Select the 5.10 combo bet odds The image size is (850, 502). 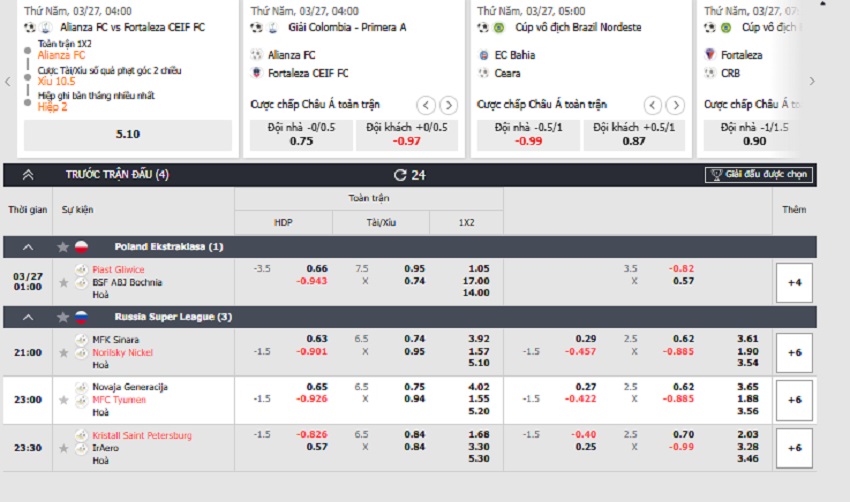click(x=128, y=134)
